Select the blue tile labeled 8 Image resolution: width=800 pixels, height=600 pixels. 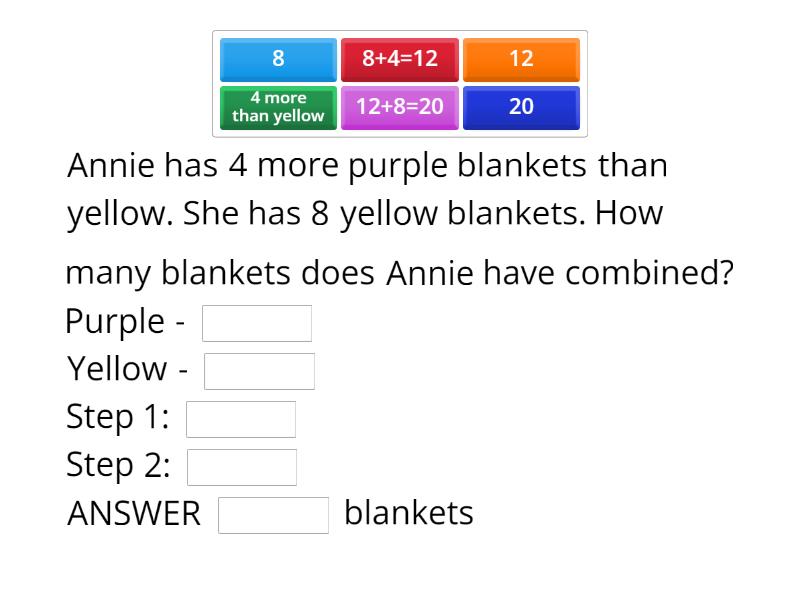point(277,59)
